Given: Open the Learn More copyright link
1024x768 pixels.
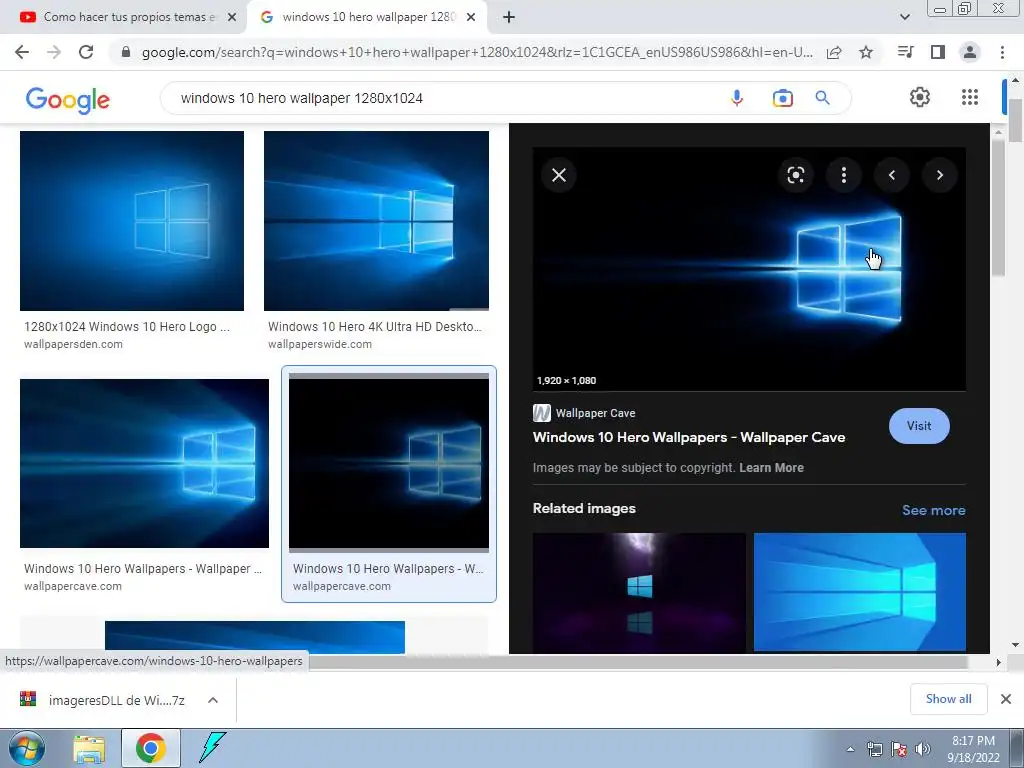Looking at the screenshot, I should (771, 468).
